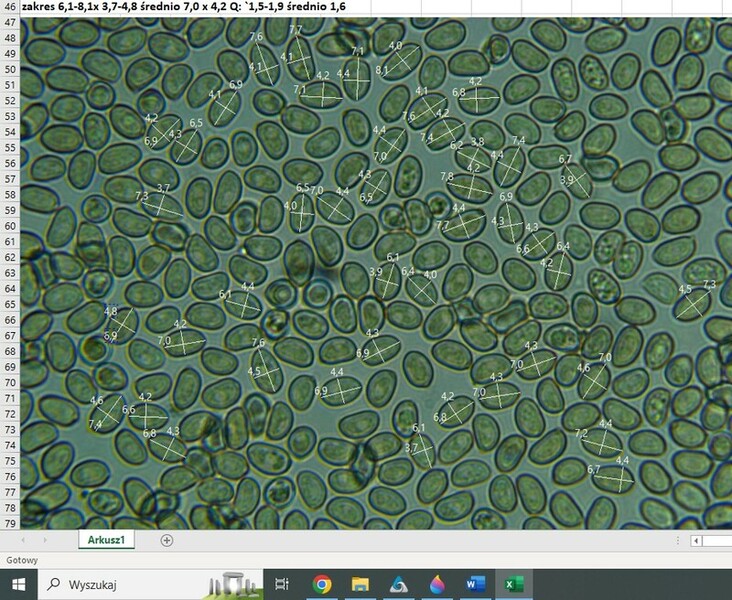Select row header 76
This screenshot has width=732, height=600.
pyautogui.click(x=10, y=476)
